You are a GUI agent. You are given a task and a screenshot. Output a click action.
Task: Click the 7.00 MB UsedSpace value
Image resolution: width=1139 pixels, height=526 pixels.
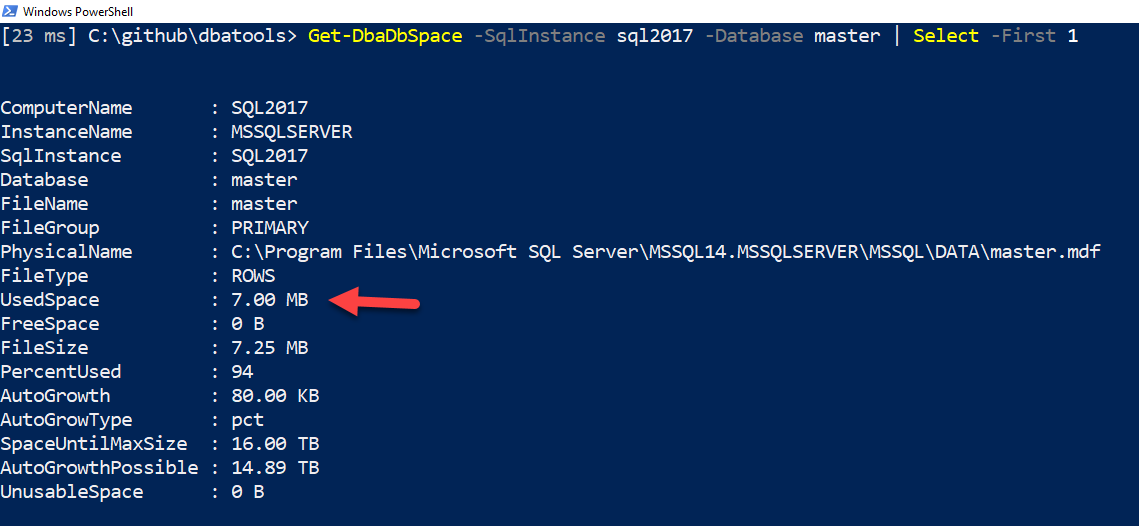tap(269, 300)
